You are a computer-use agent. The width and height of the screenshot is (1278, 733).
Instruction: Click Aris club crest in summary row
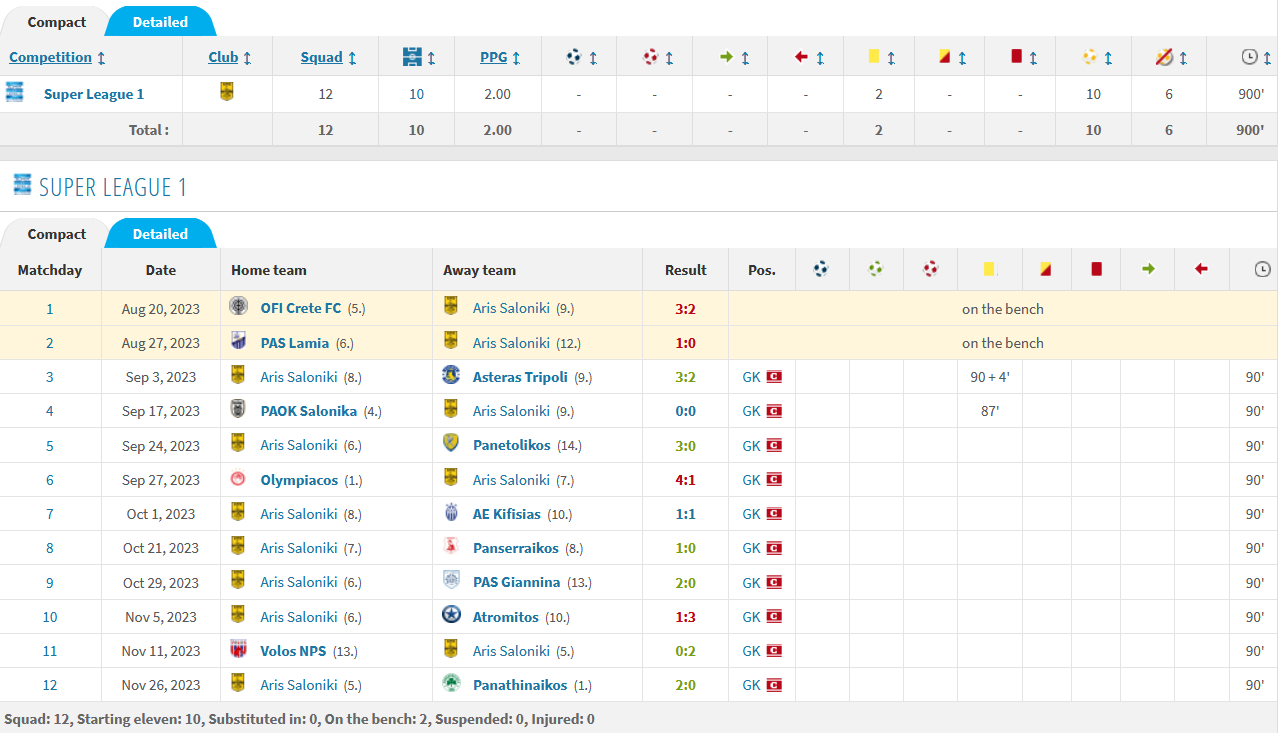(226, 92)
